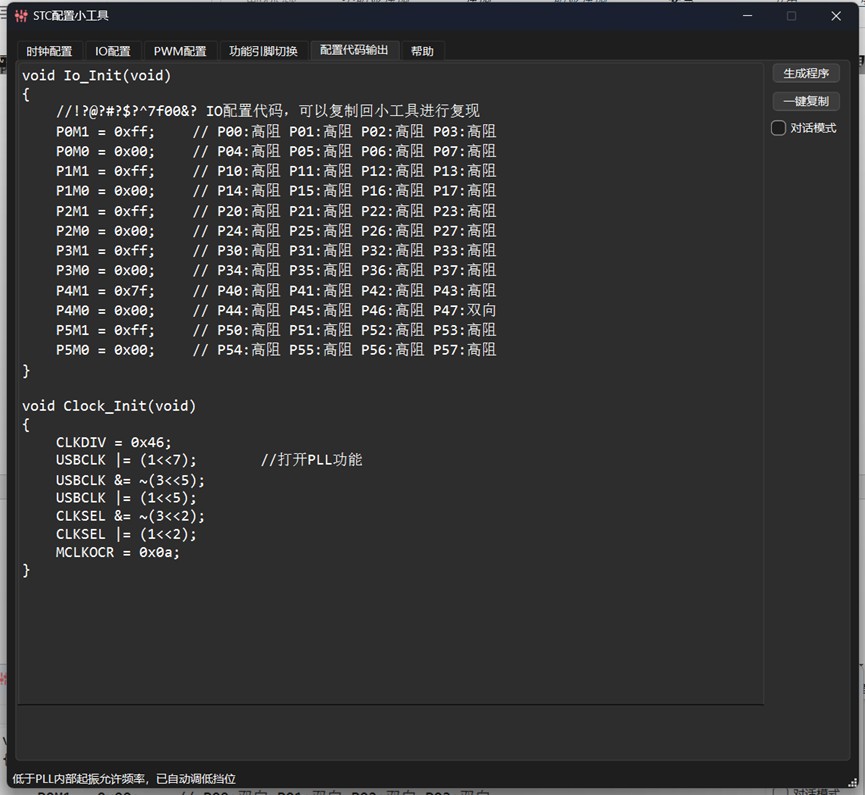The image size is (865, 795).
Task: Click the 'P03:高阻' comment text
Action: (464, 131)
